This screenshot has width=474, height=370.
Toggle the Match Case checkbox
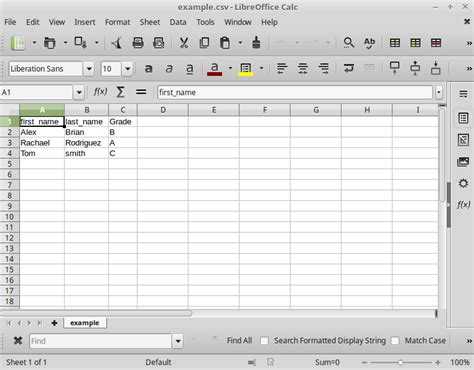pos(395,341)
